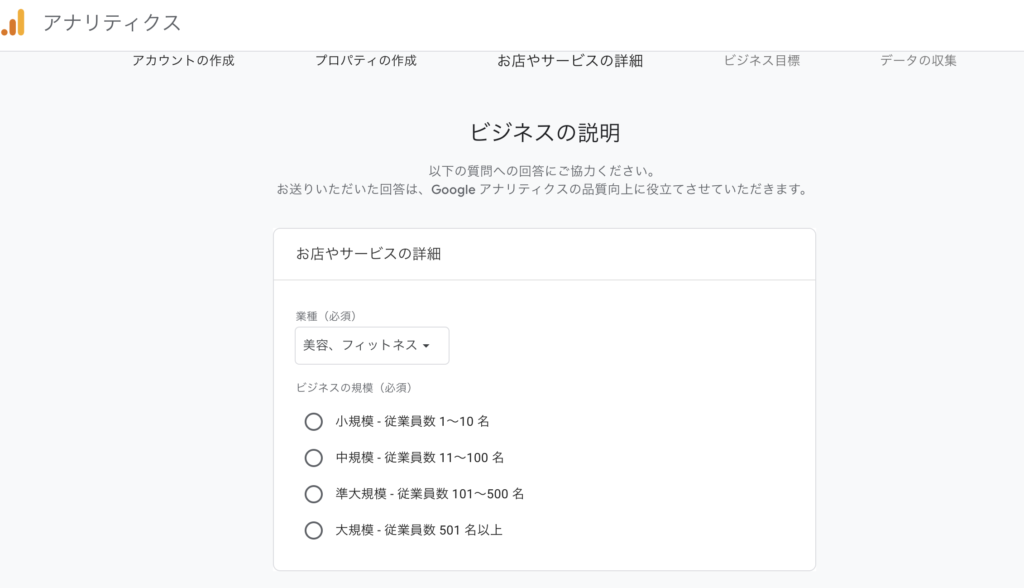Go to the アカウントの作成 step
This screenshot has width=1024, height=588.
point(184,61)
